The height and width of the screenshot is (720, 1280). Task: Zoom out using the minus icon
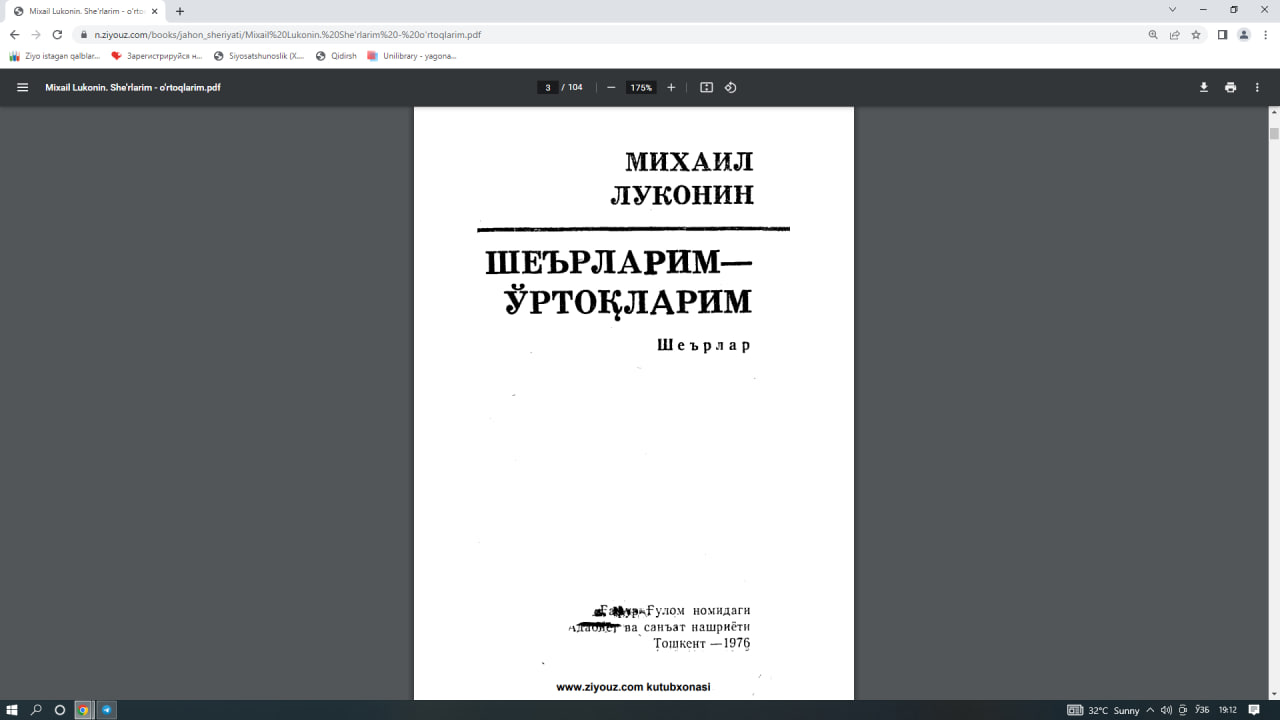point(610,87)
